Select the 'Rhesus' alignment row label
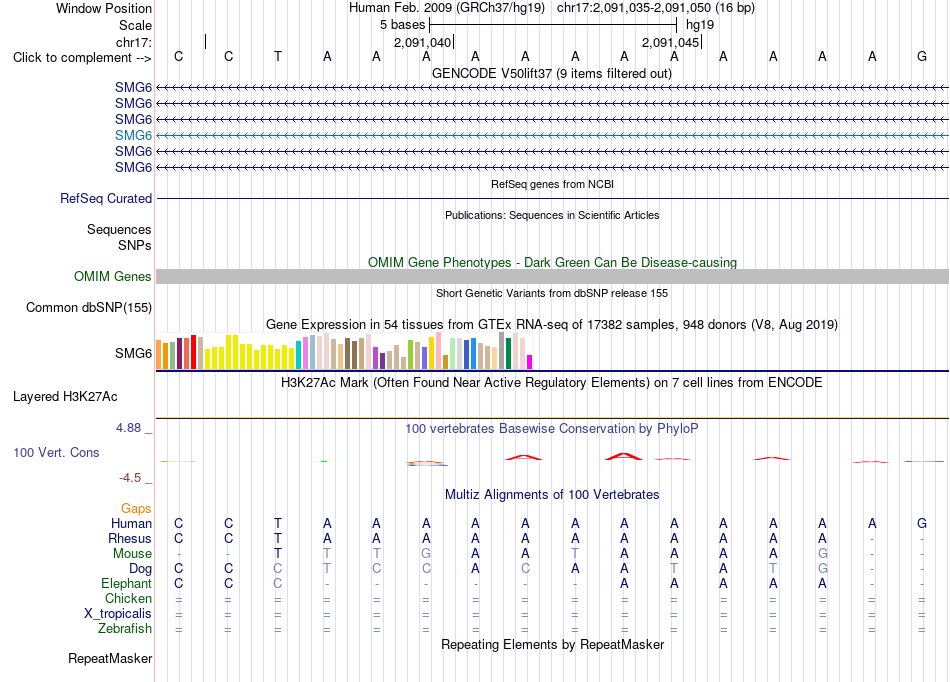950x682 pixels. tap(130, 538)
